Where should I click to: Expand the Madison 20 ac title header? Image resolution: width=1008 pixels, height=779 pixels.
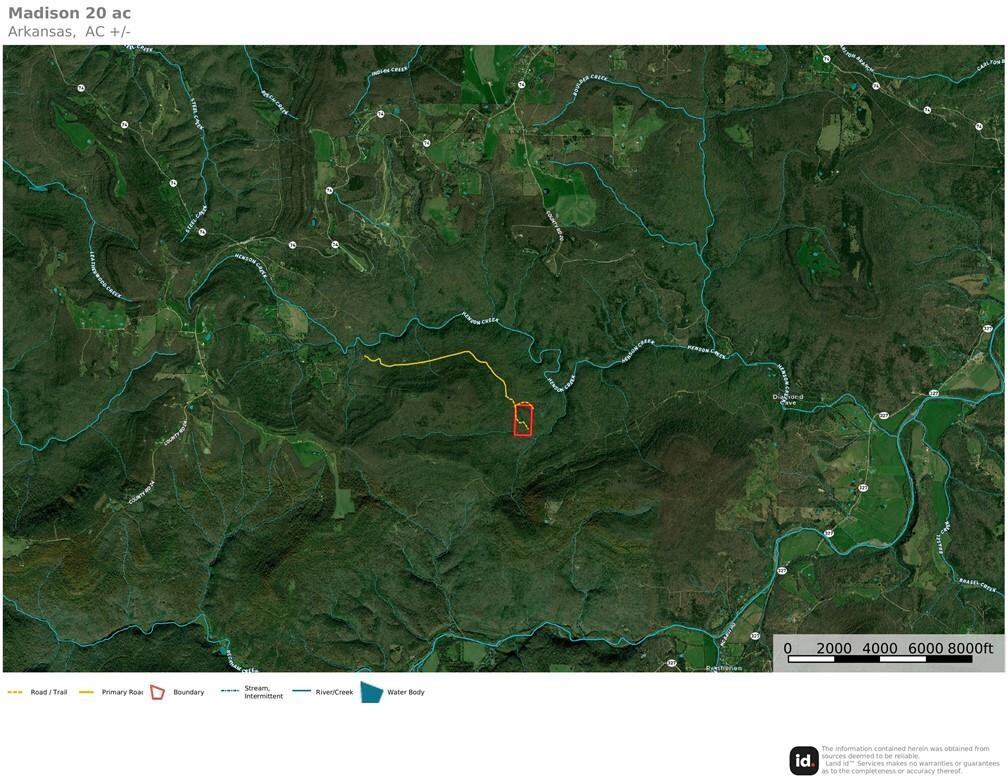pos(70,13)
